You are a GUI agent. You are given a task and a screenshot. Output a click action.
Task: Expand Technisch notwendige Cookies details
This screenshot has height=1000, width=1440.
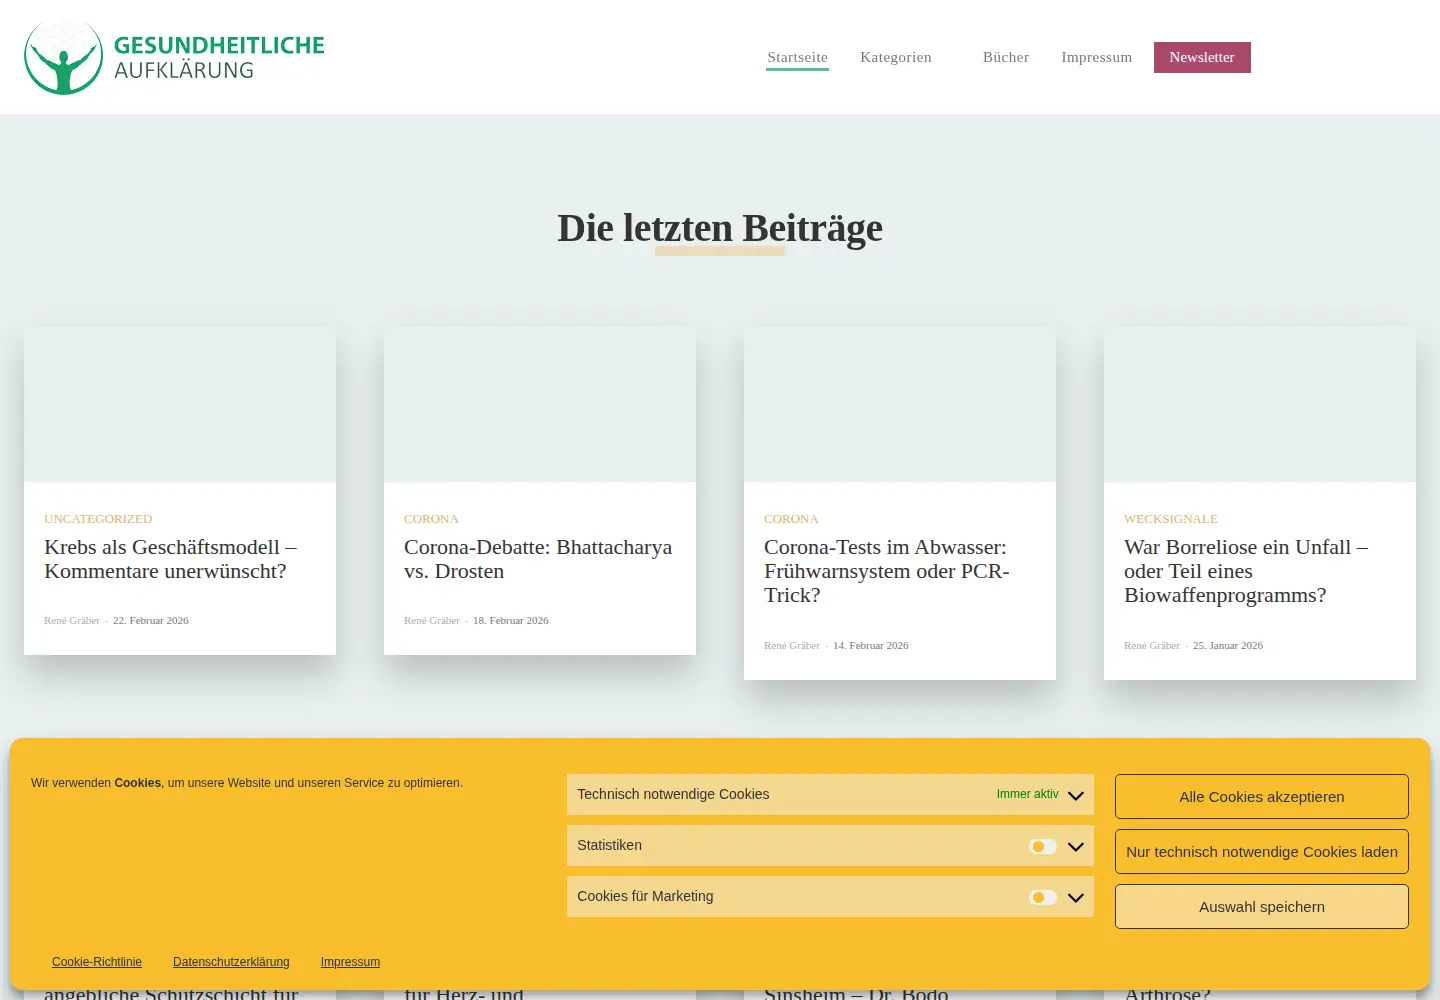[x=1076, y=796]
